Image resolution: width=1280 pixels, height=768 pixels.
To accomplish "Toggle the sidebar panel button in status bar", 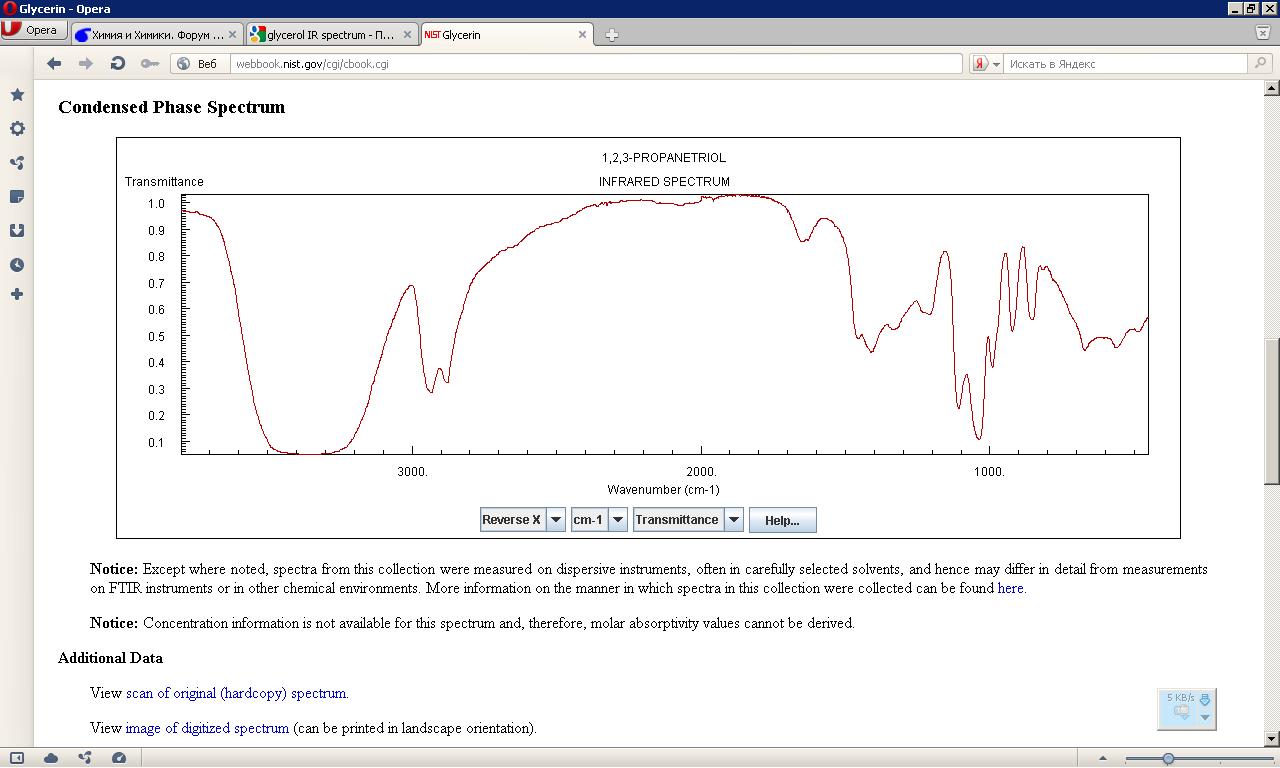I will 17,758.
